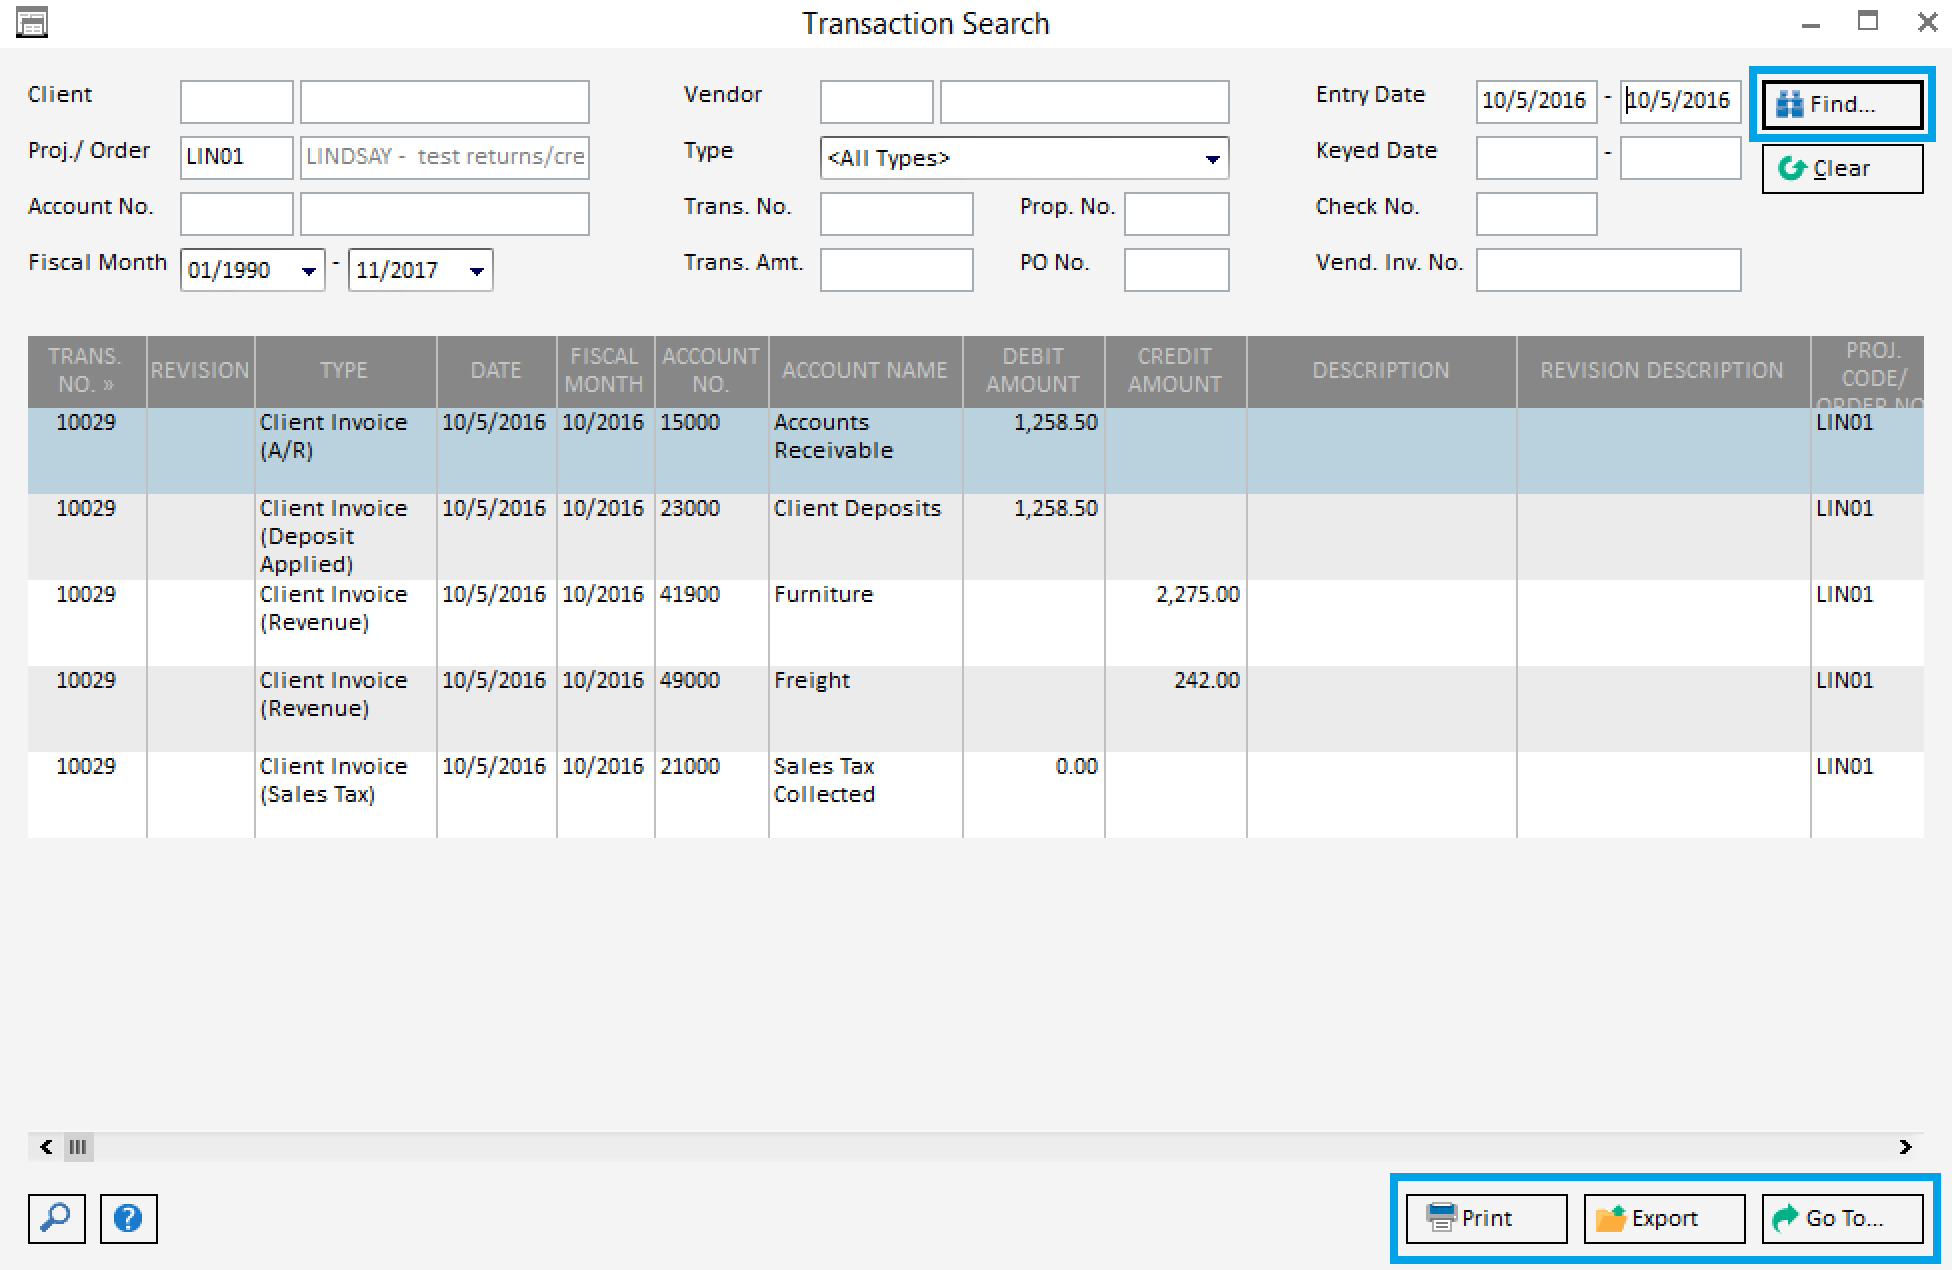The image size is (1952, 1270).
Task: Click the Check No. input field
Action: (x=1536, y=213)
